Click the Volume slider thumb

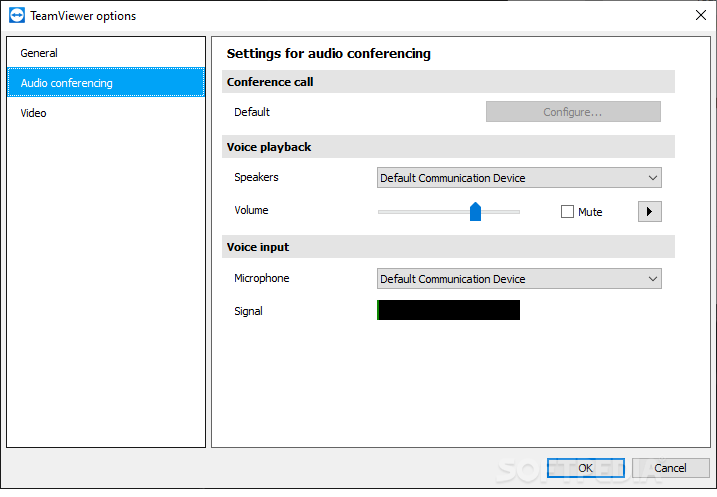pos(476,212)
